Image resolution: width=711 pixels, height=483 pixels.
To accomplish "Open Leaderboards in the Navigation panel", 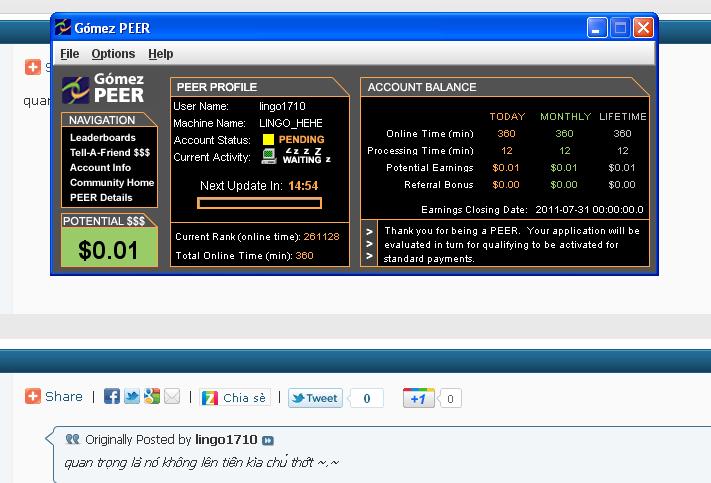I will [x=102, y=137].
